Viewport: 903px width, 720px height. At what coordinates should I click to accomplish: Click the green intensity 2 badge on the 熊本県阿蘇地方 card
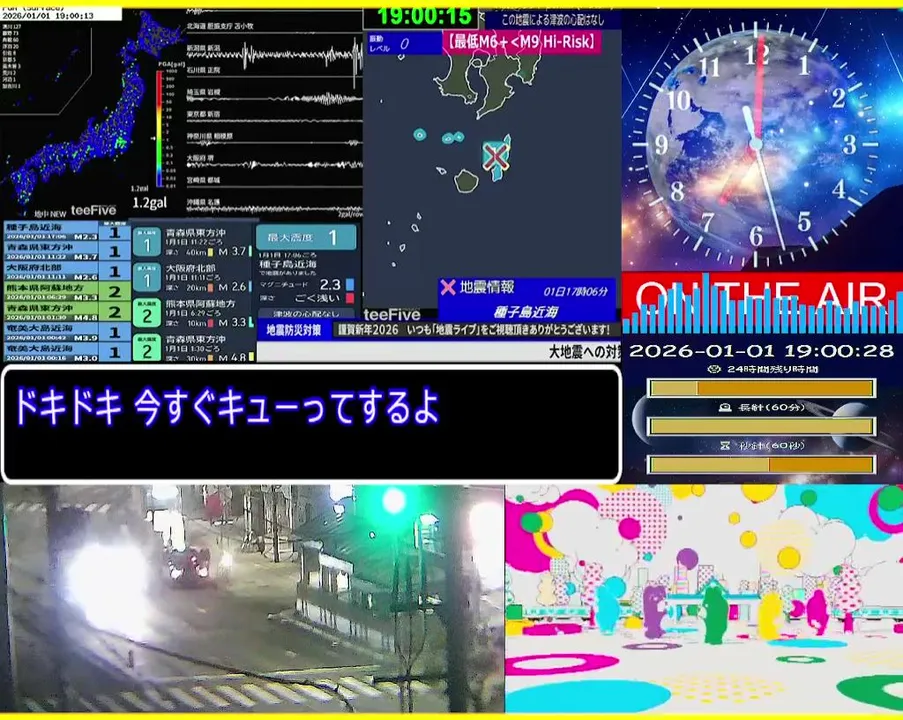pyautogui.click(x=147, y=313)
